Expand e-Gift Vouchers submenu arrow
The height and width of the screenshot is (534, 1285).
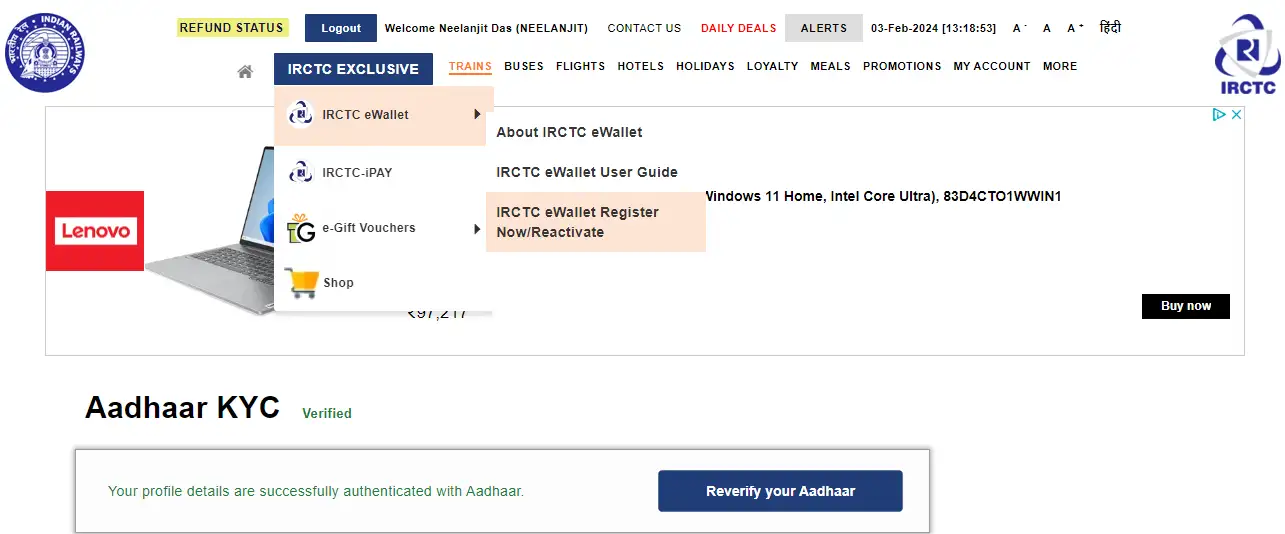(477, 229)
